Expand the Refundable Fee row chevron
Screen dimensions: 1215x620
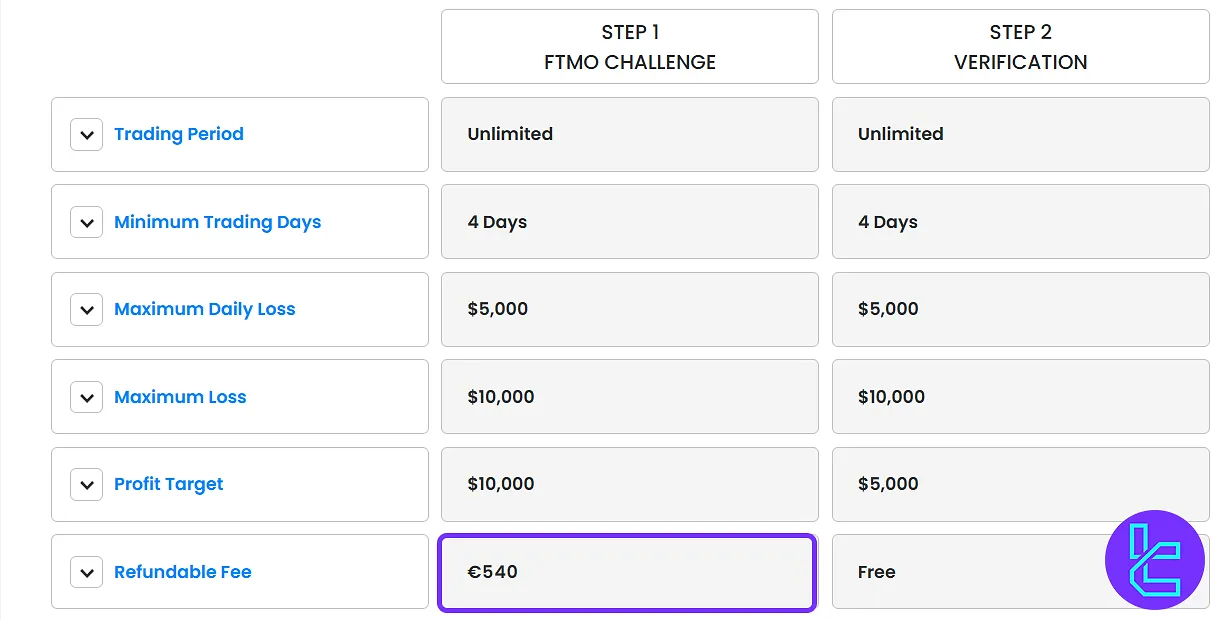[x=87, y=572]
